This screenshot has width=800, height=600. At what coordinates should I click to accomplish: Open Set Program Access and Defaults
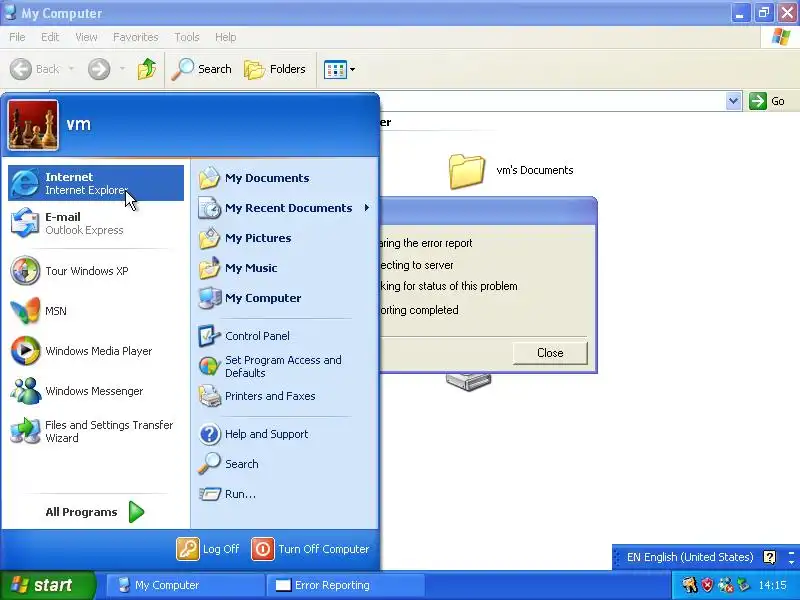[x=285, y=366]
